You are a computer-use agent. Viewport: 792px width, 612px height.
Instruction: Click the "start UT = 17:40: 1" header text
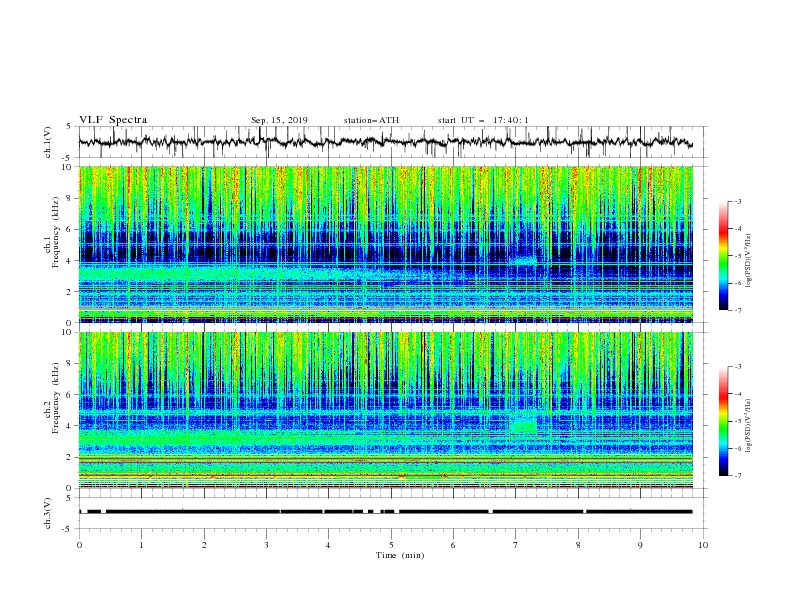tap(483, 120)
